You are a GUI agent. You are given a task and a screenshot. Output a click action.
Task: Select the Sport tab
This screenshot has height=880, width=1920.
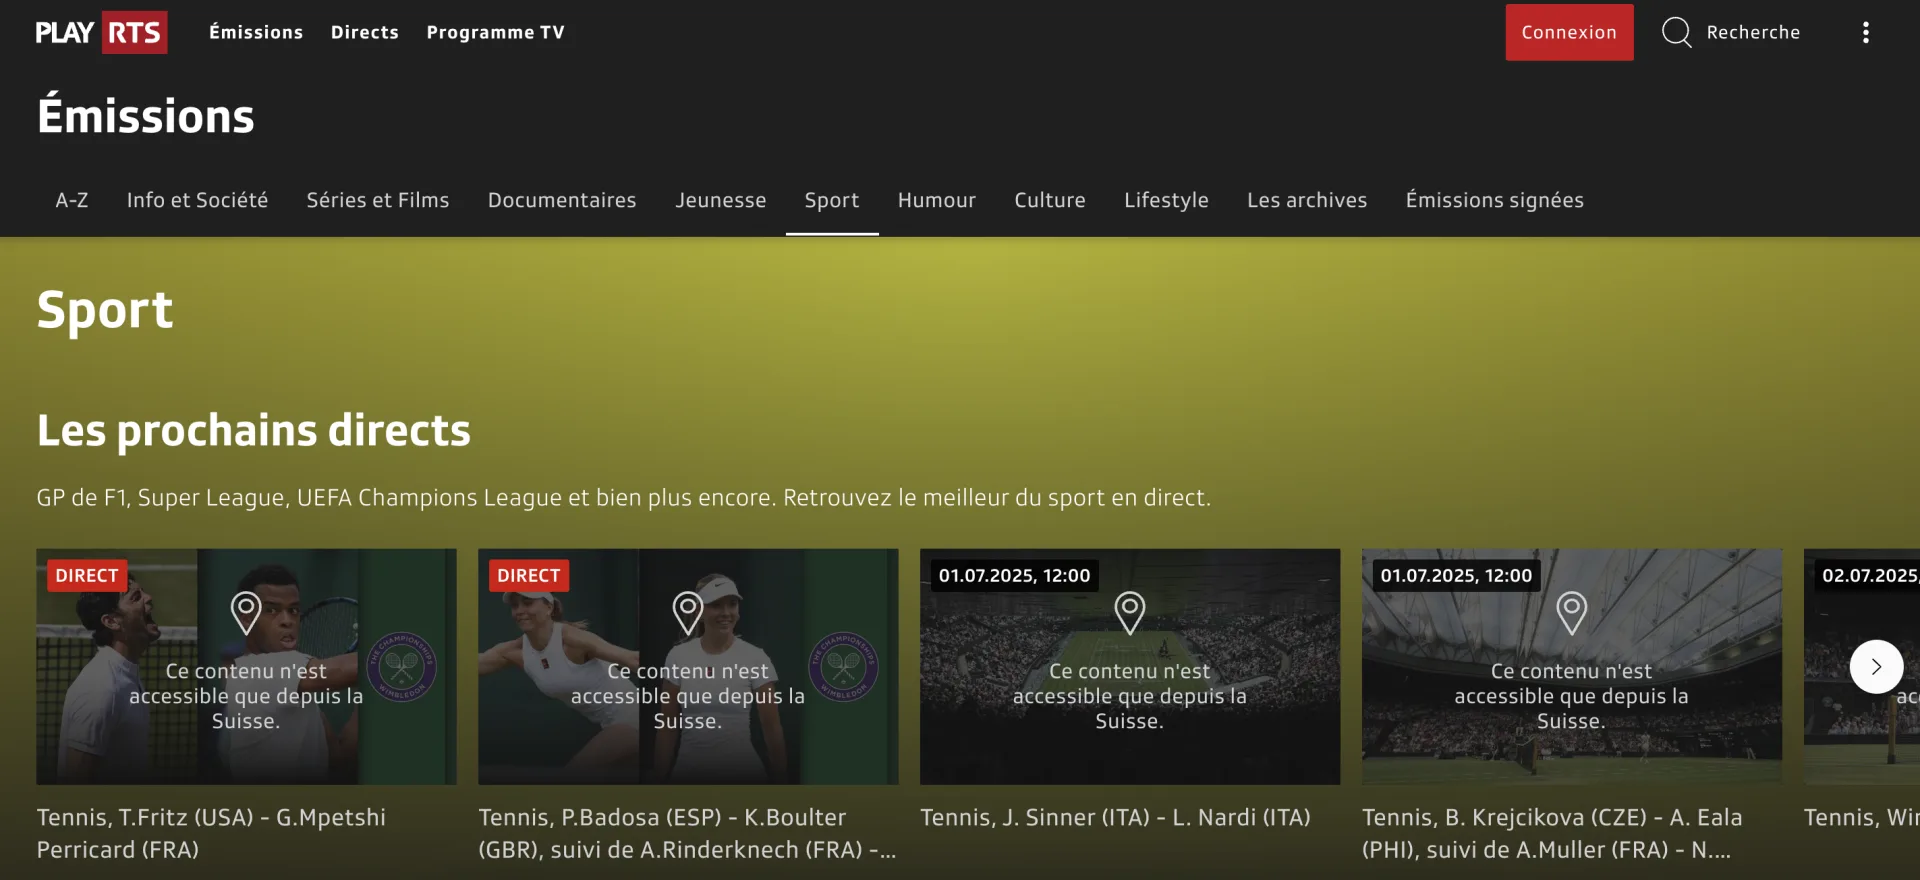[x=832, y=200]
